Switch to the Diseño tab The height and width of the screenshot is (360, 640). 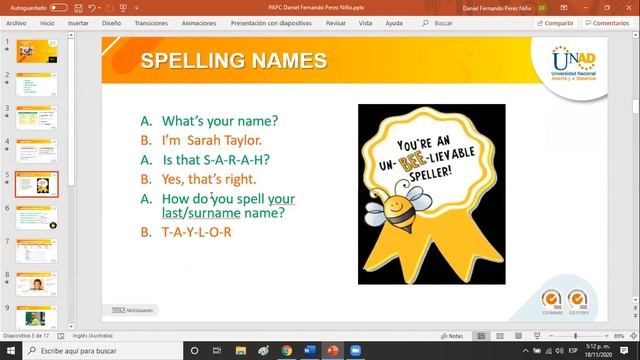111,23
